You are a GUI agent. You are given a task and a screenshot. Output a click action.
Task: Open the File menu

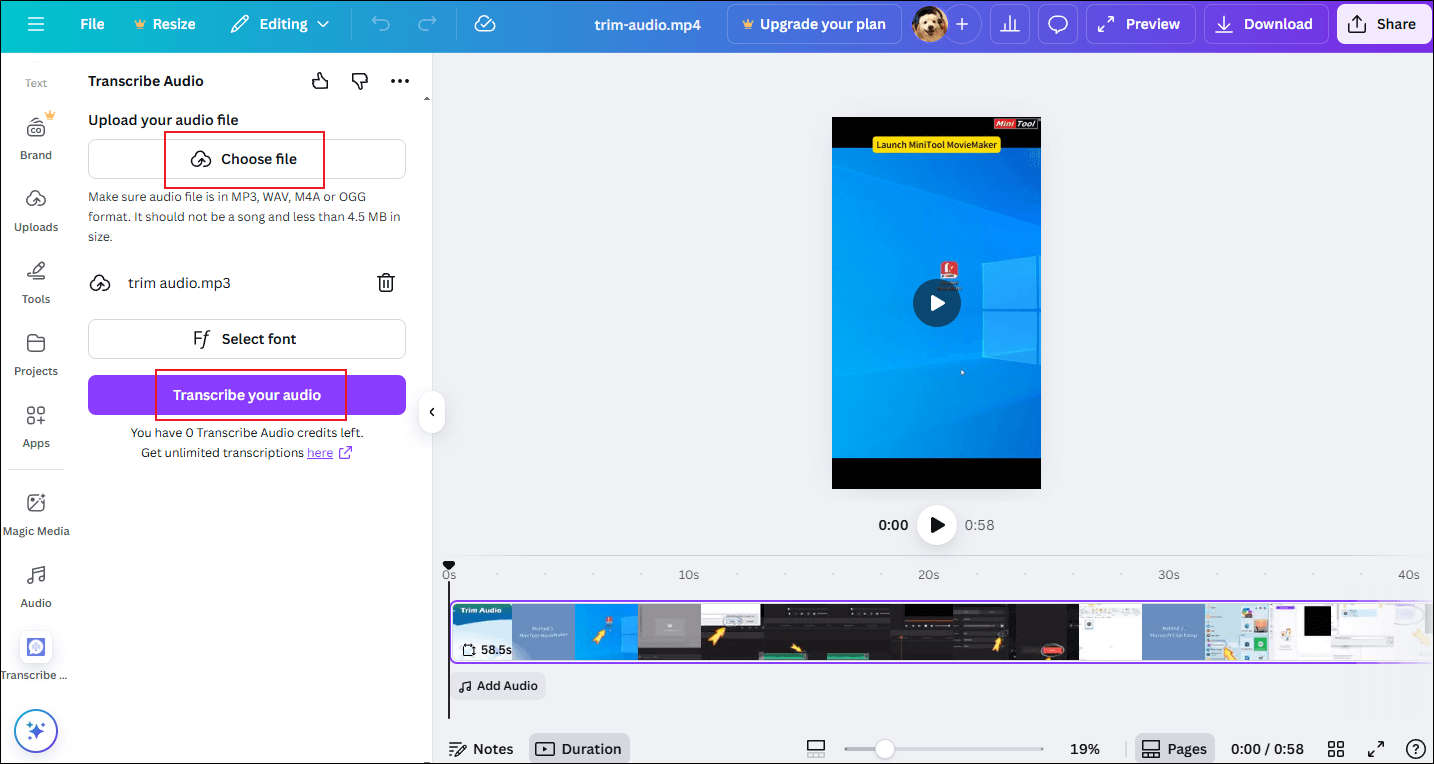click(92, 24)
